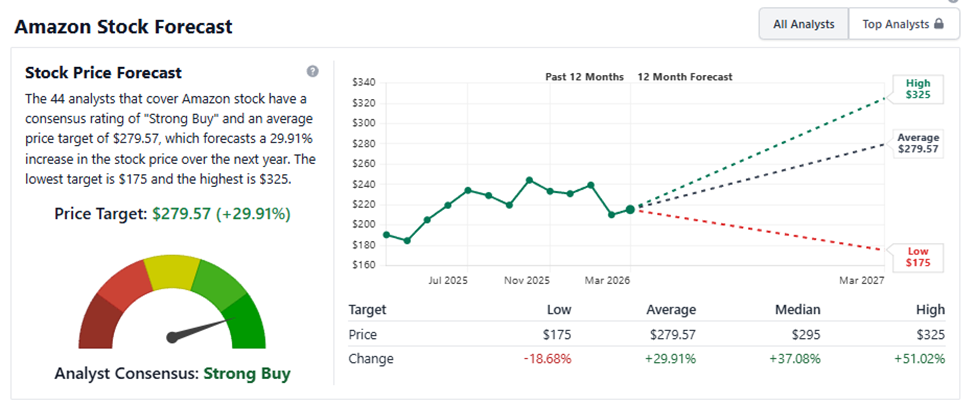Select the All Analysts tab

[x=803, y=24]
